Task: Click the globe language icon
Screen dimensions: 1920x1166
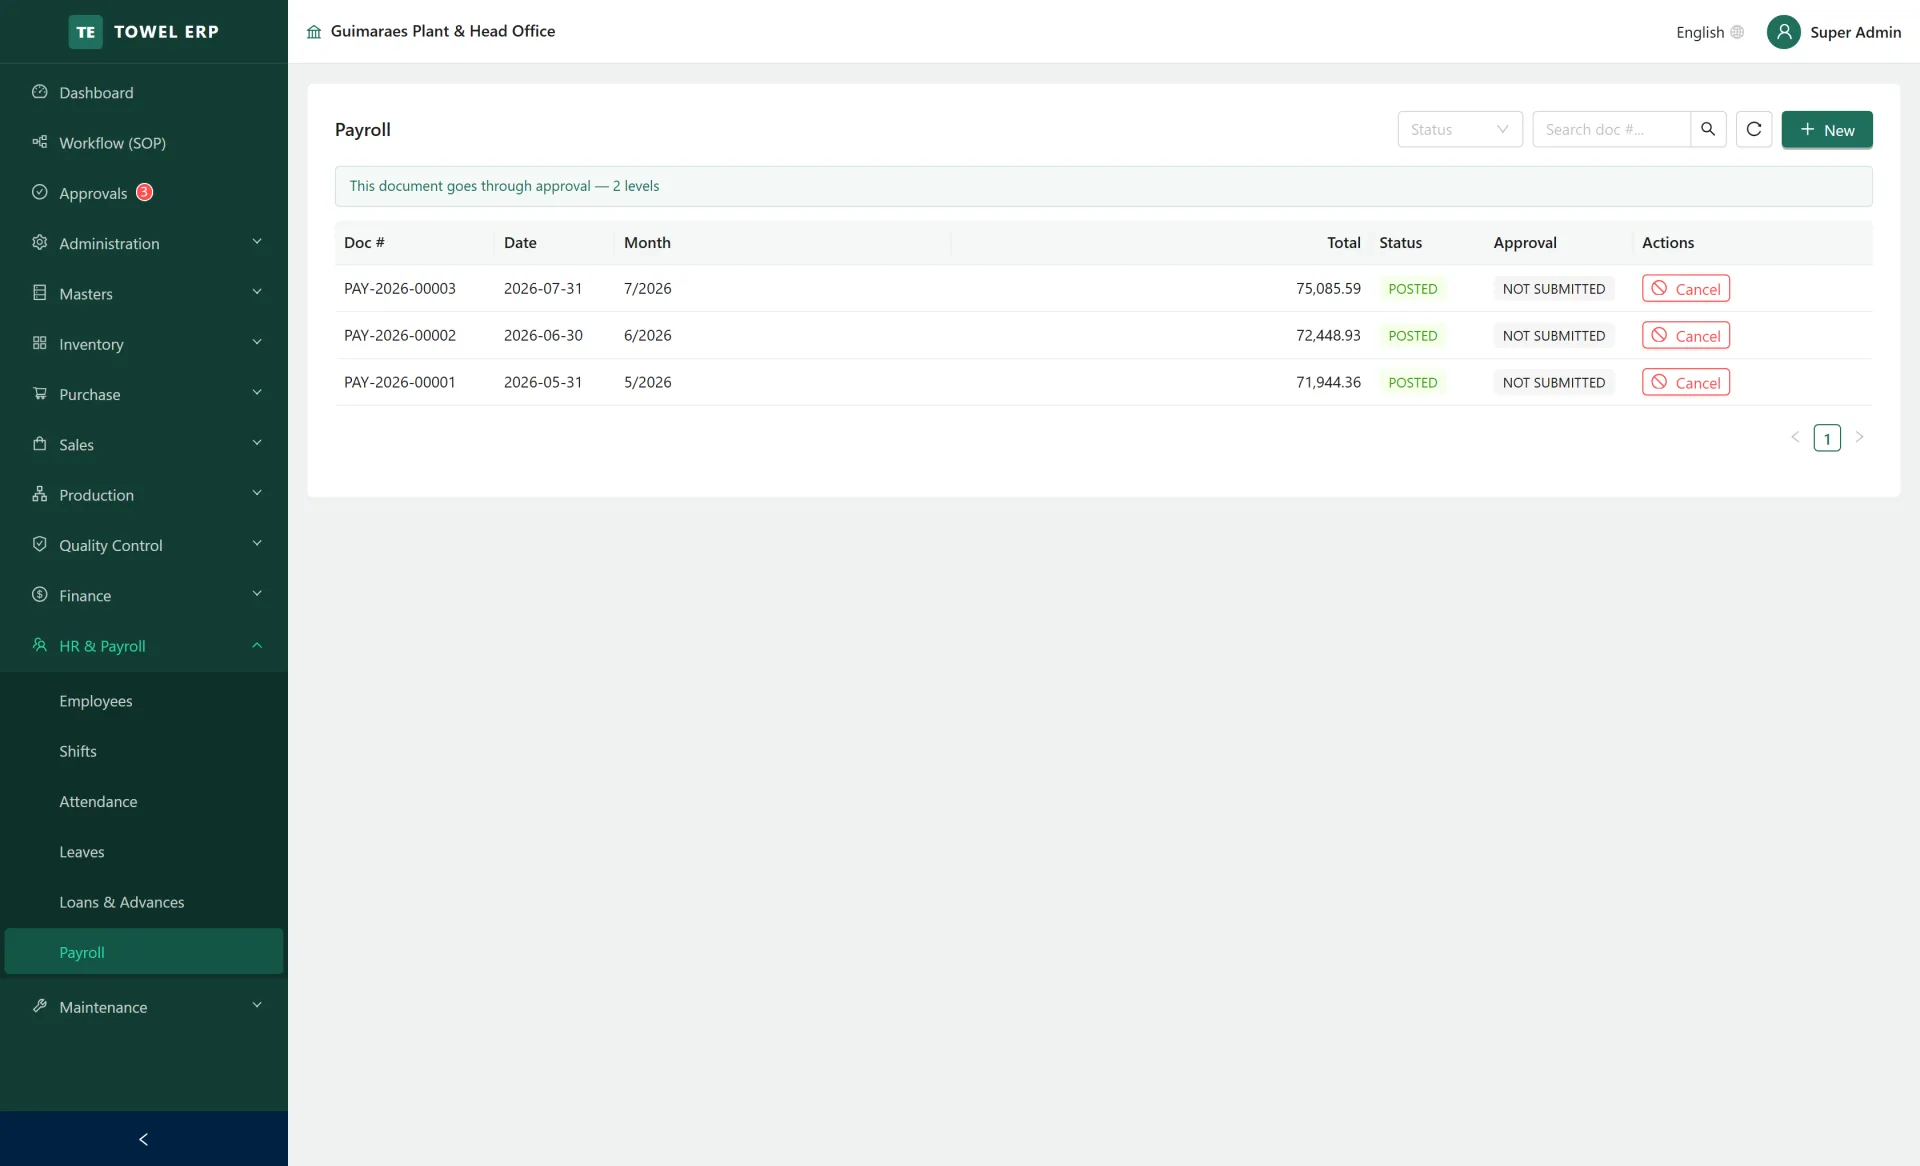Action: [x=1737, y=32]
